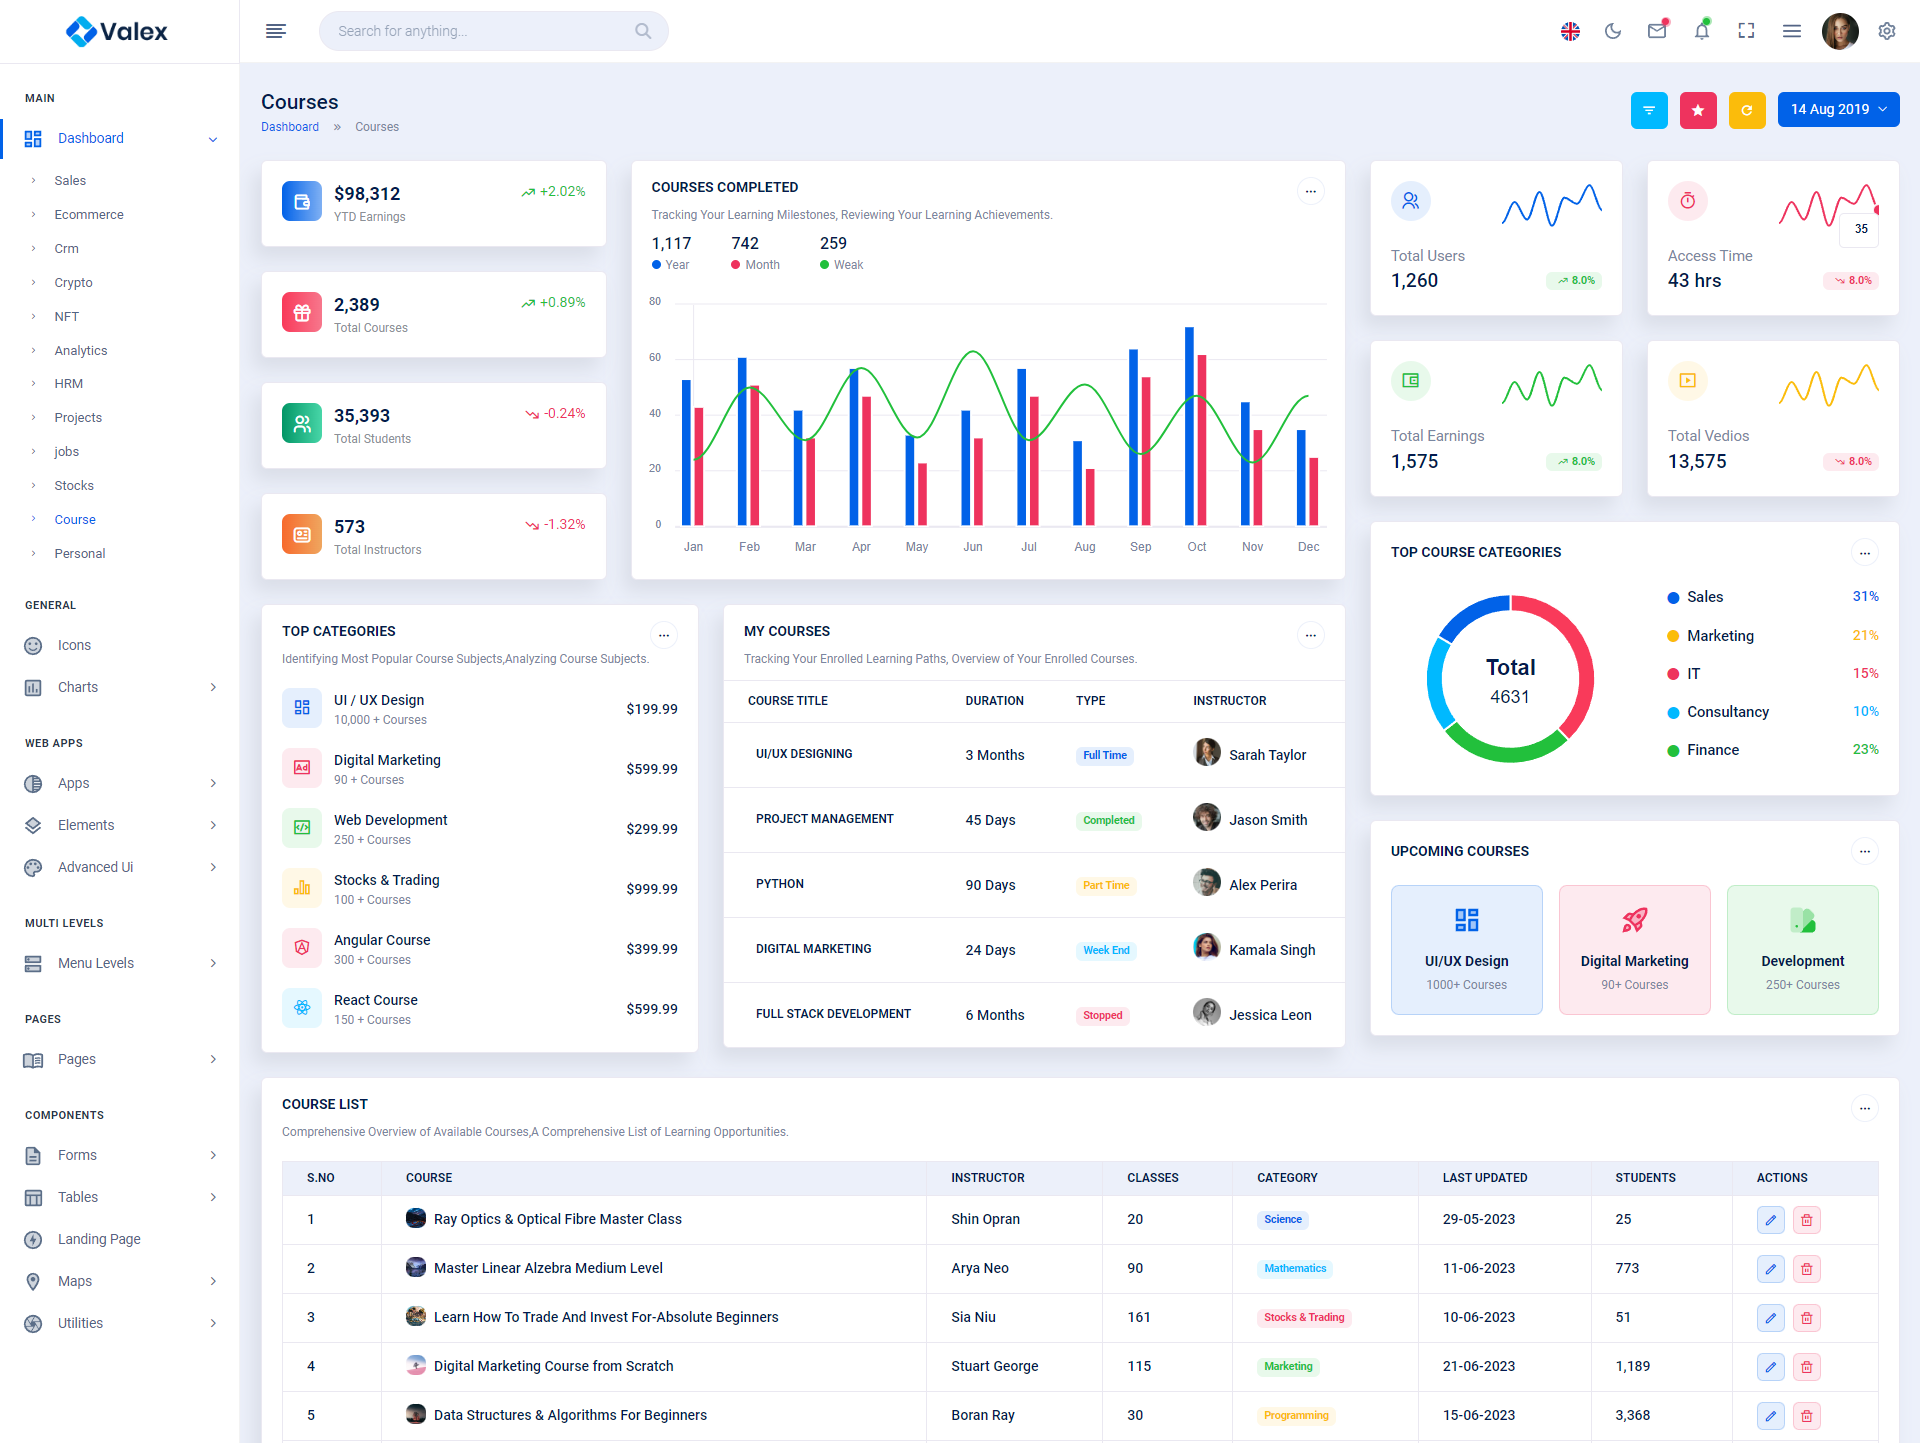This screenshot has height=1443, width=1920.
Task: Open Crypto in the sidebar
Action: [73, 283]
